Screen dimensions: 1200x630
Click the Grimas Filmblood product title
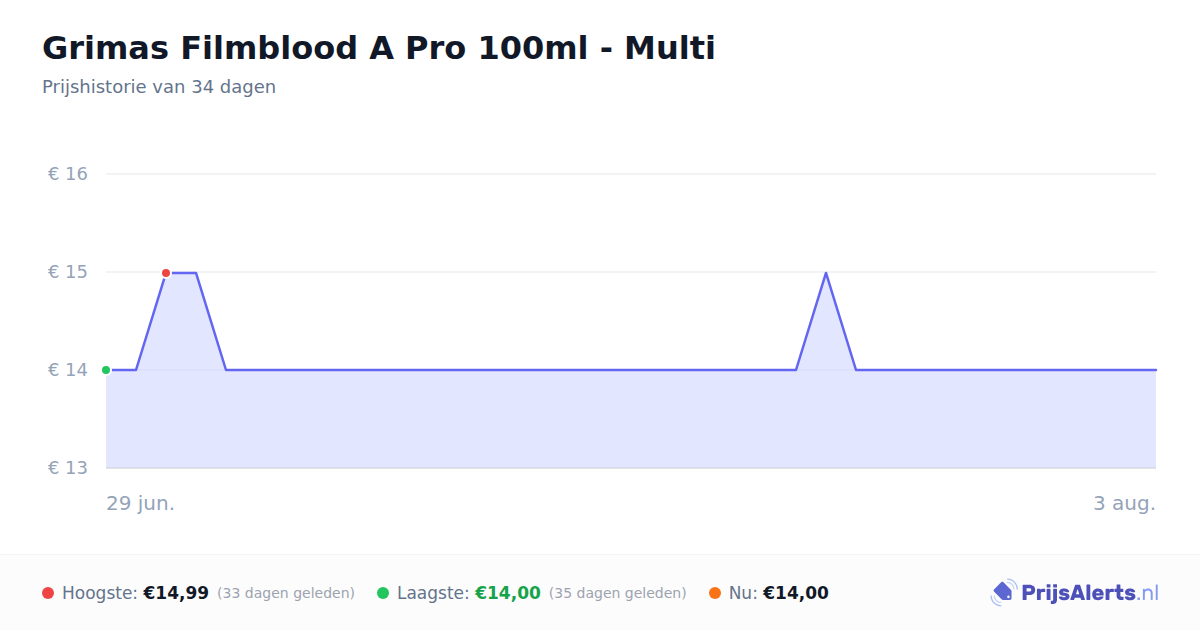coord(379,48)
